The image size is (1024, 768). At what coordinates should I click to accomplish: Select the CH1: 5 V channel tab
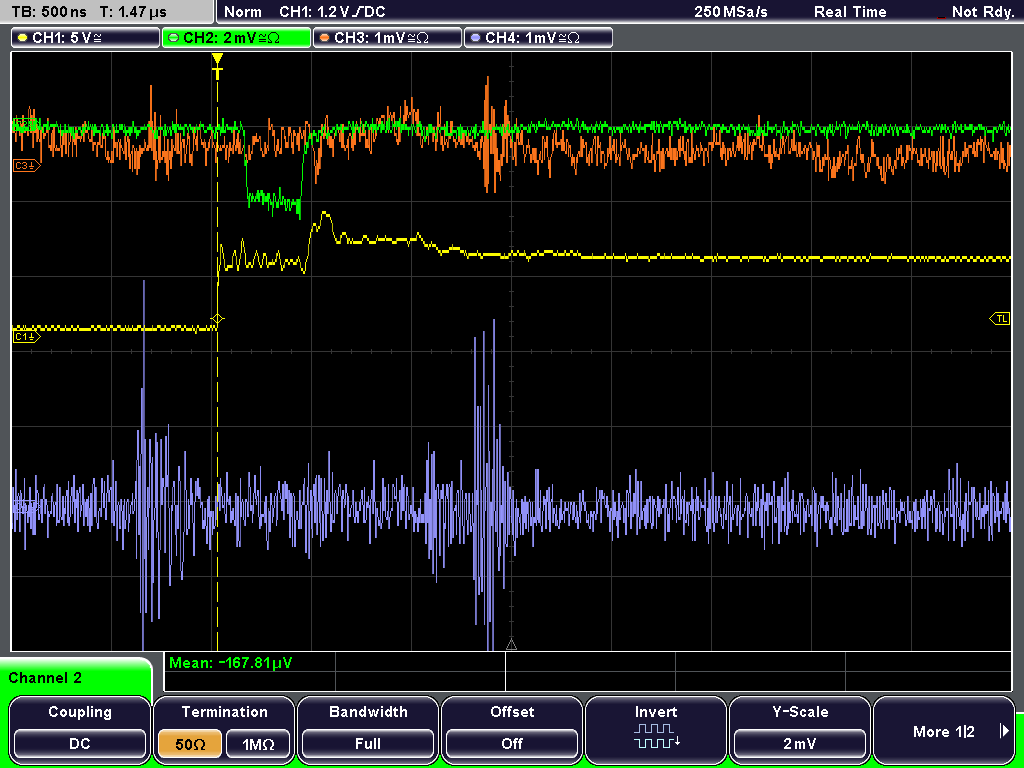pos(86,37)
